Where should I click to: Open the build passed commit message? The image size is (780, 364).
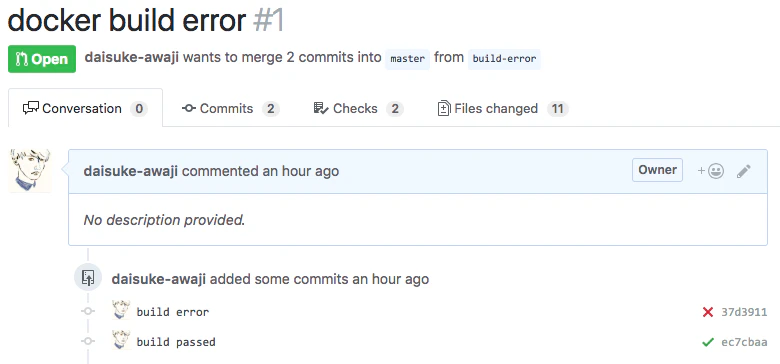(176, 342)
